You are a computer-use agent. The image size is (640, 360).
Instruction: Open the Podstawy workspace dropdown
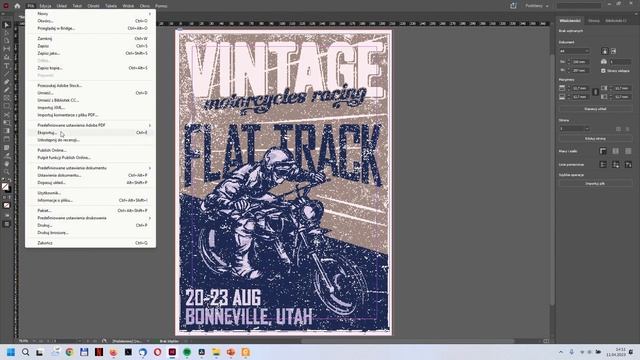coord(536,6)
